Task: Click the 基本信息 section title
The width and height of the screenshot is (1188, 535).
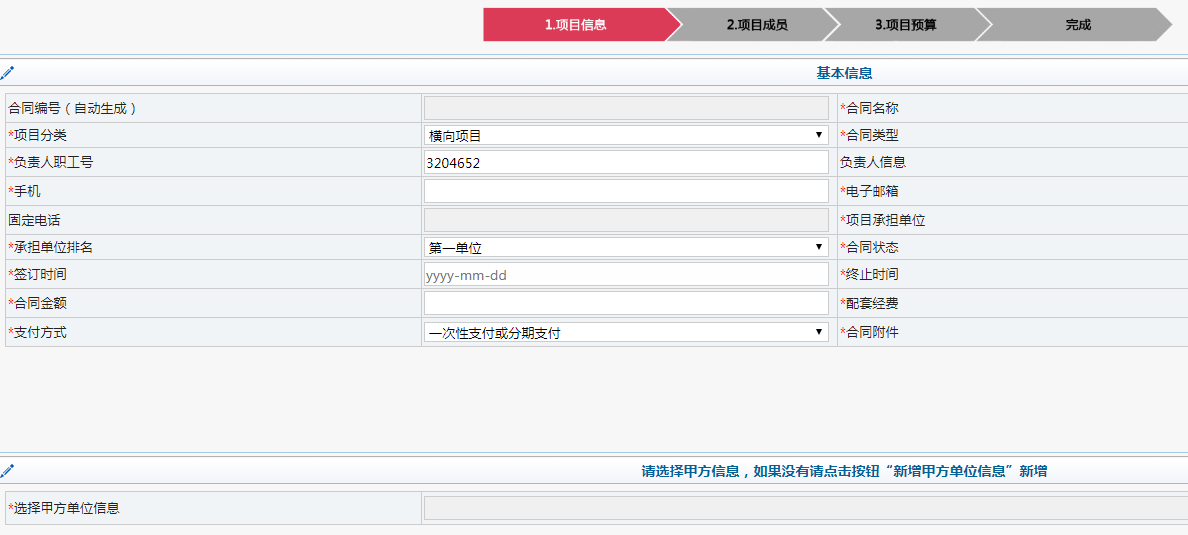Action: (x=844, y=73)
